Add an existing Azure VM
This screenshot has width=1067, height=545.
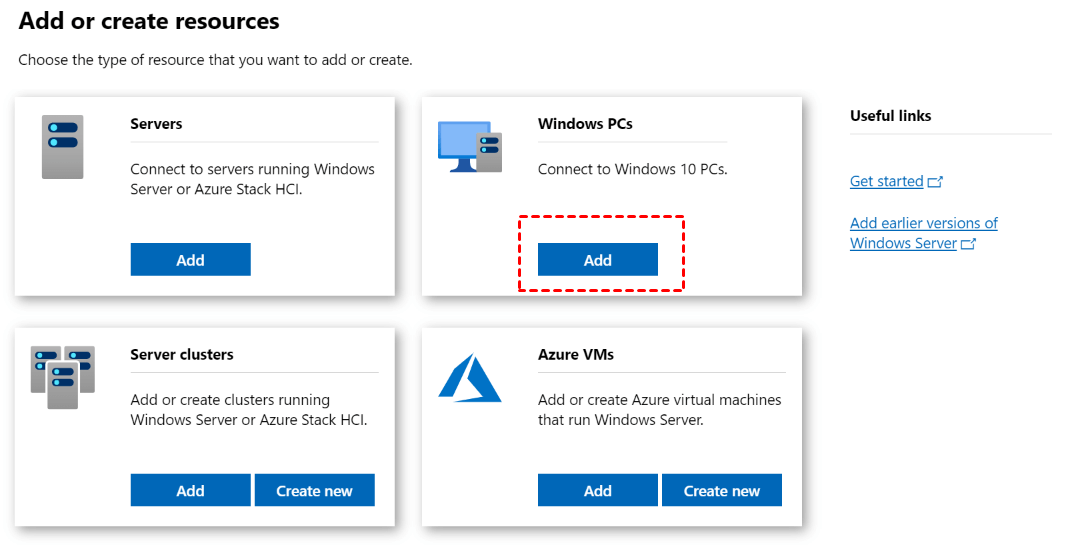(597, 490)
